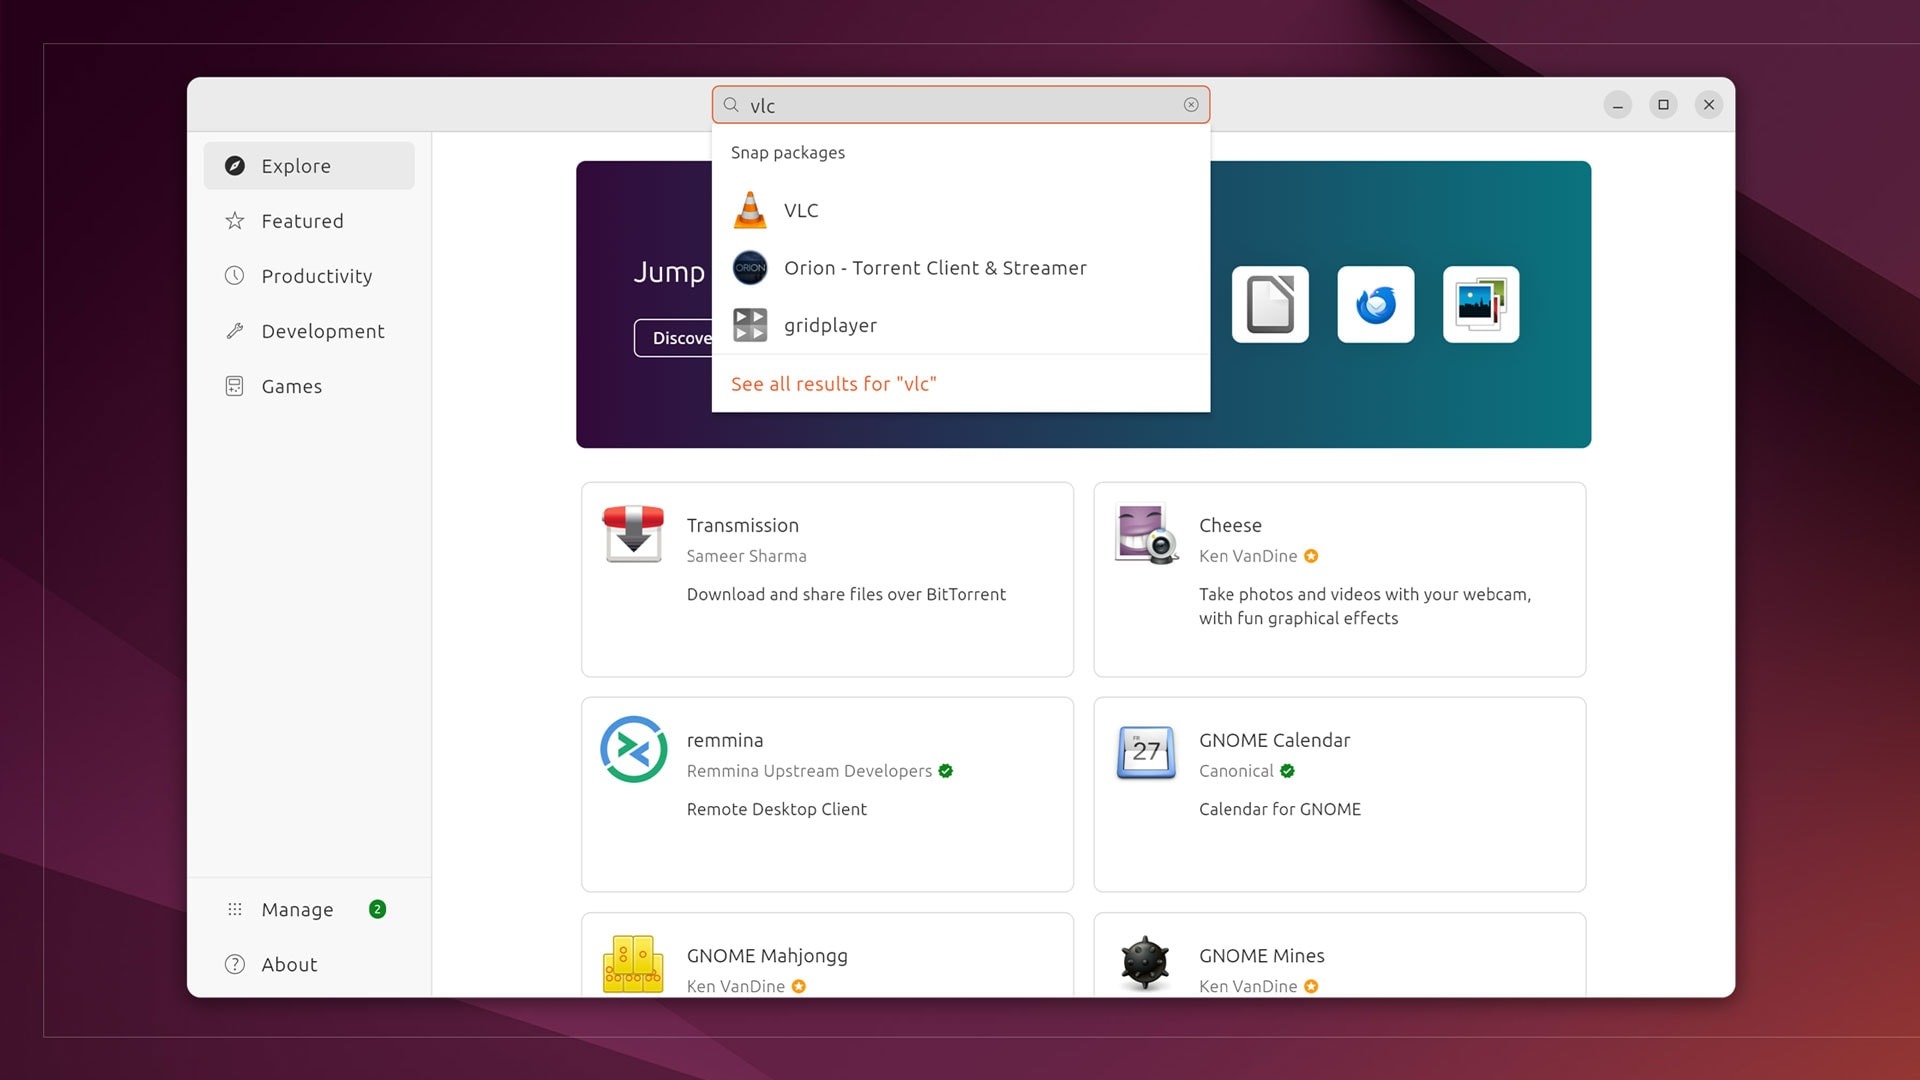Open the LibreOffice document icon in banner
This screenshot has width=1920, height=1080.
[x=1270, y=304]
